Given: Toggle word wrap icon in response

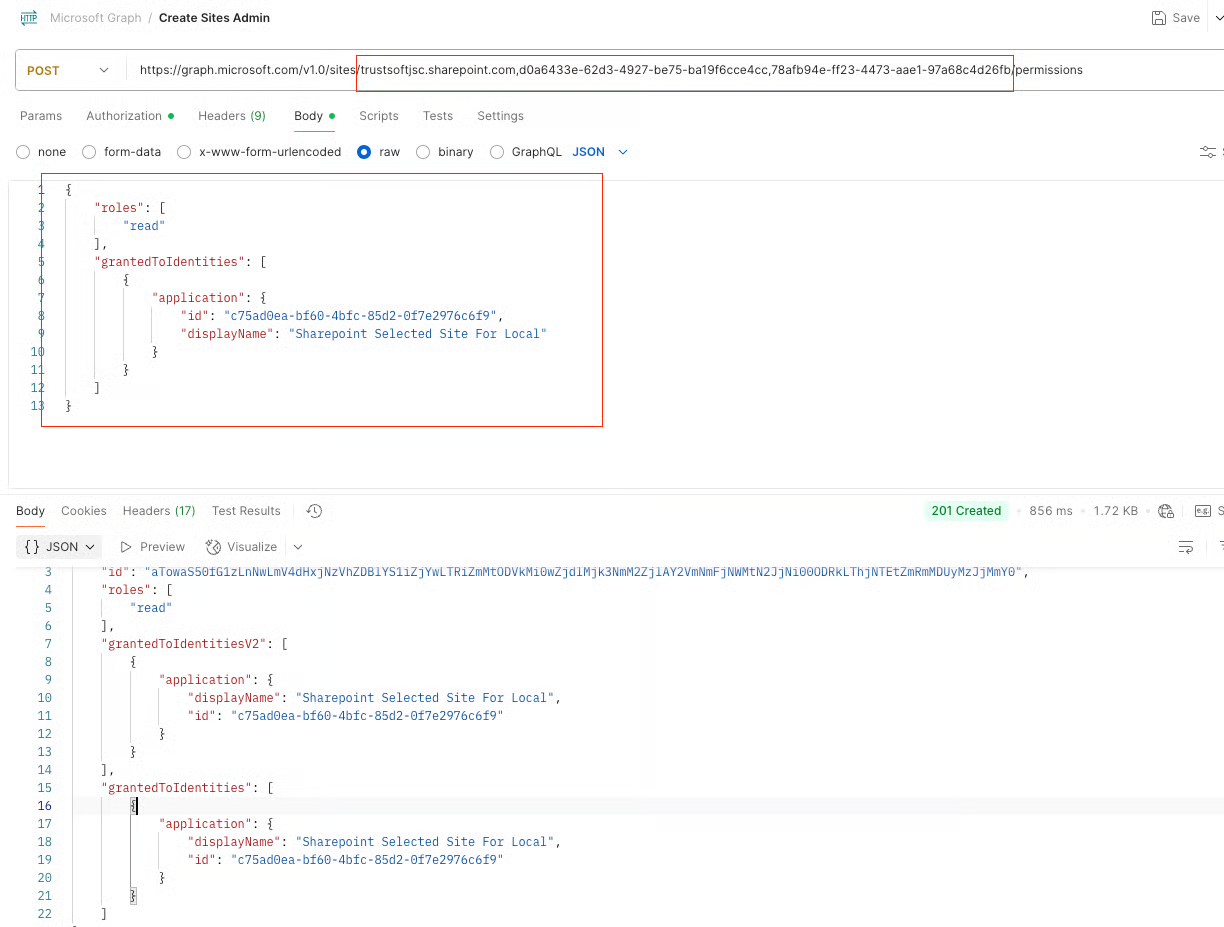Looking at the screenshot, I should click(1186, 547).
